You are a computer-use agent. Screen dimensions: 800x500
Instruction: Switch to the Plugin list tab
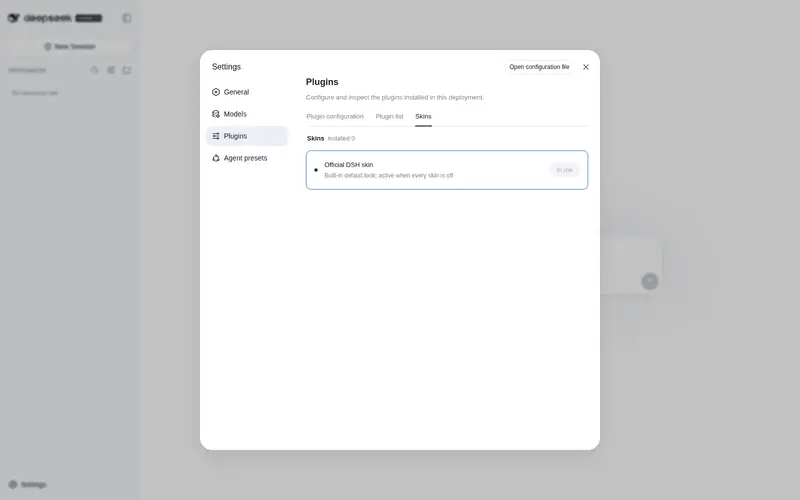coord(389,116)
